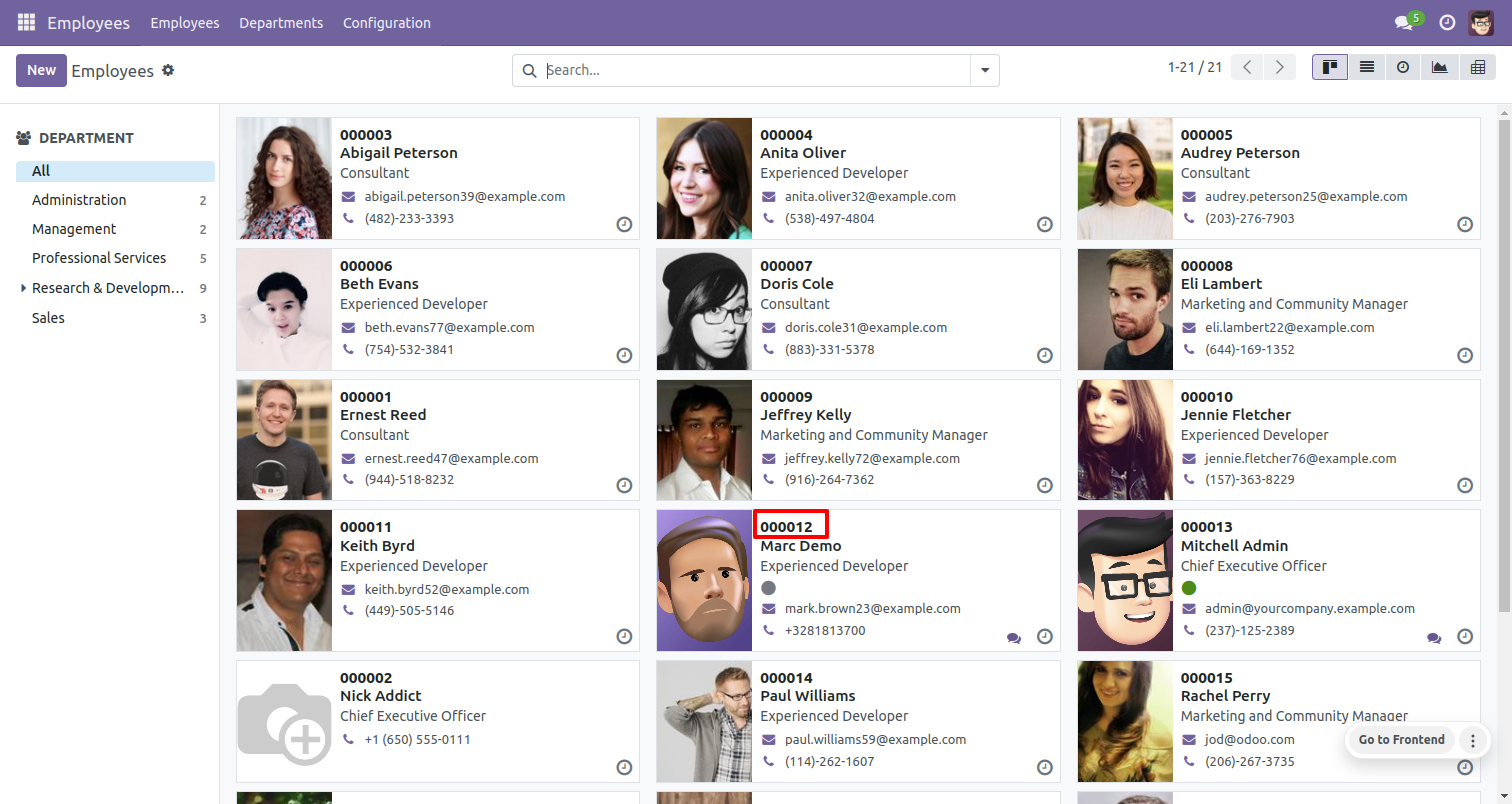
Task: Filter by Professional Services department
Action: click(115, 258)
